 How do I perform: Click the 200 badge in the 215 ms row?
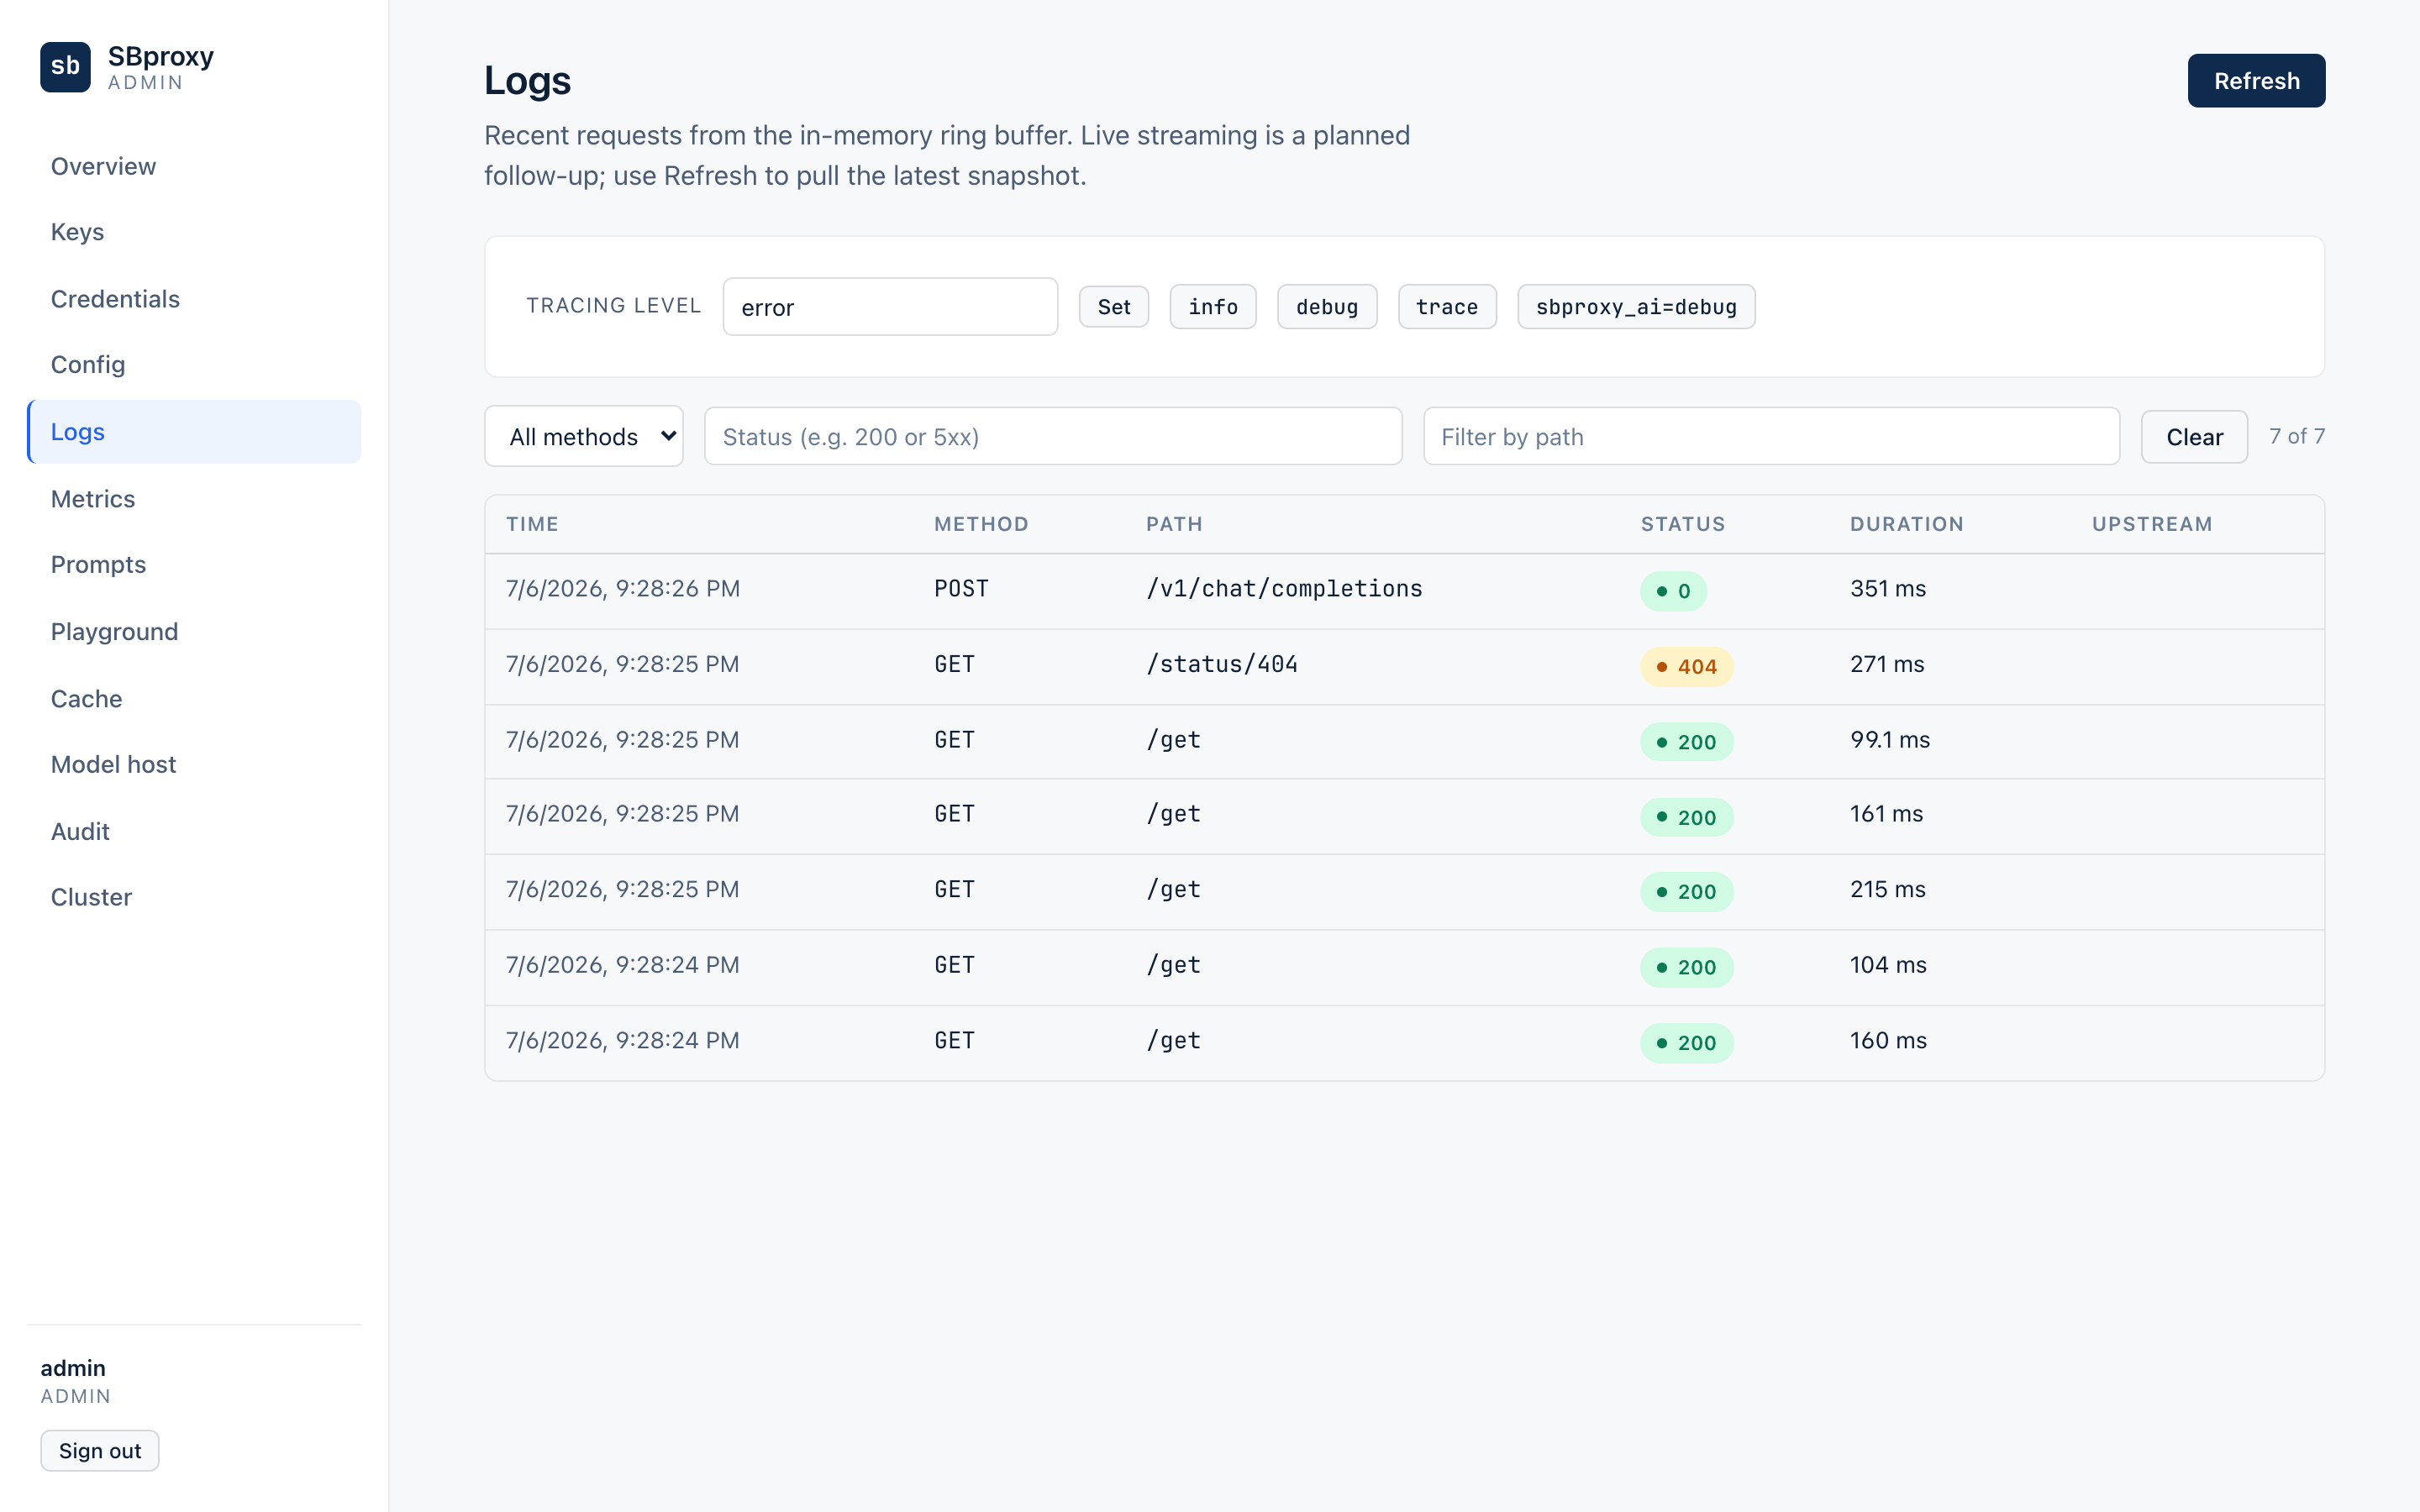tap(1686, 892)
